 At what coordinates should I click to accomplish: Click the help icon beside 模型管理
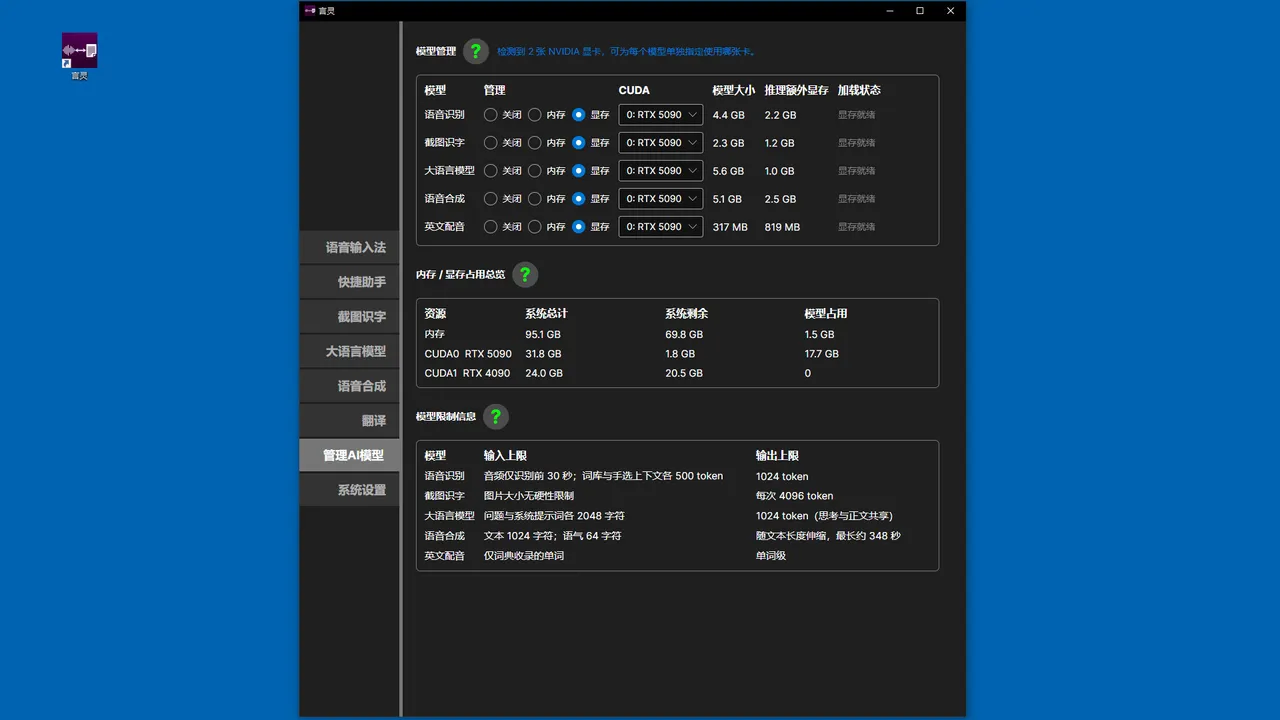click(x=476, y=51)
